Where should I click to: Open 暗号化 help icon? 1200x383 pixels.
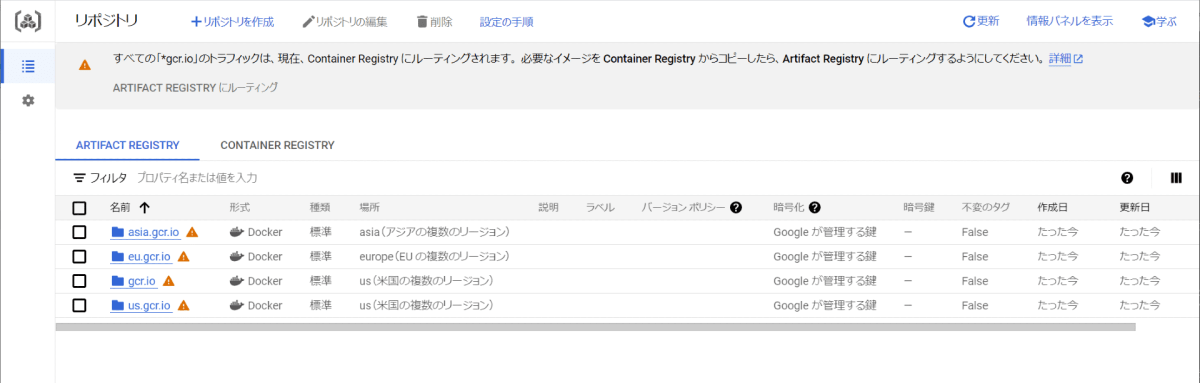814,208
